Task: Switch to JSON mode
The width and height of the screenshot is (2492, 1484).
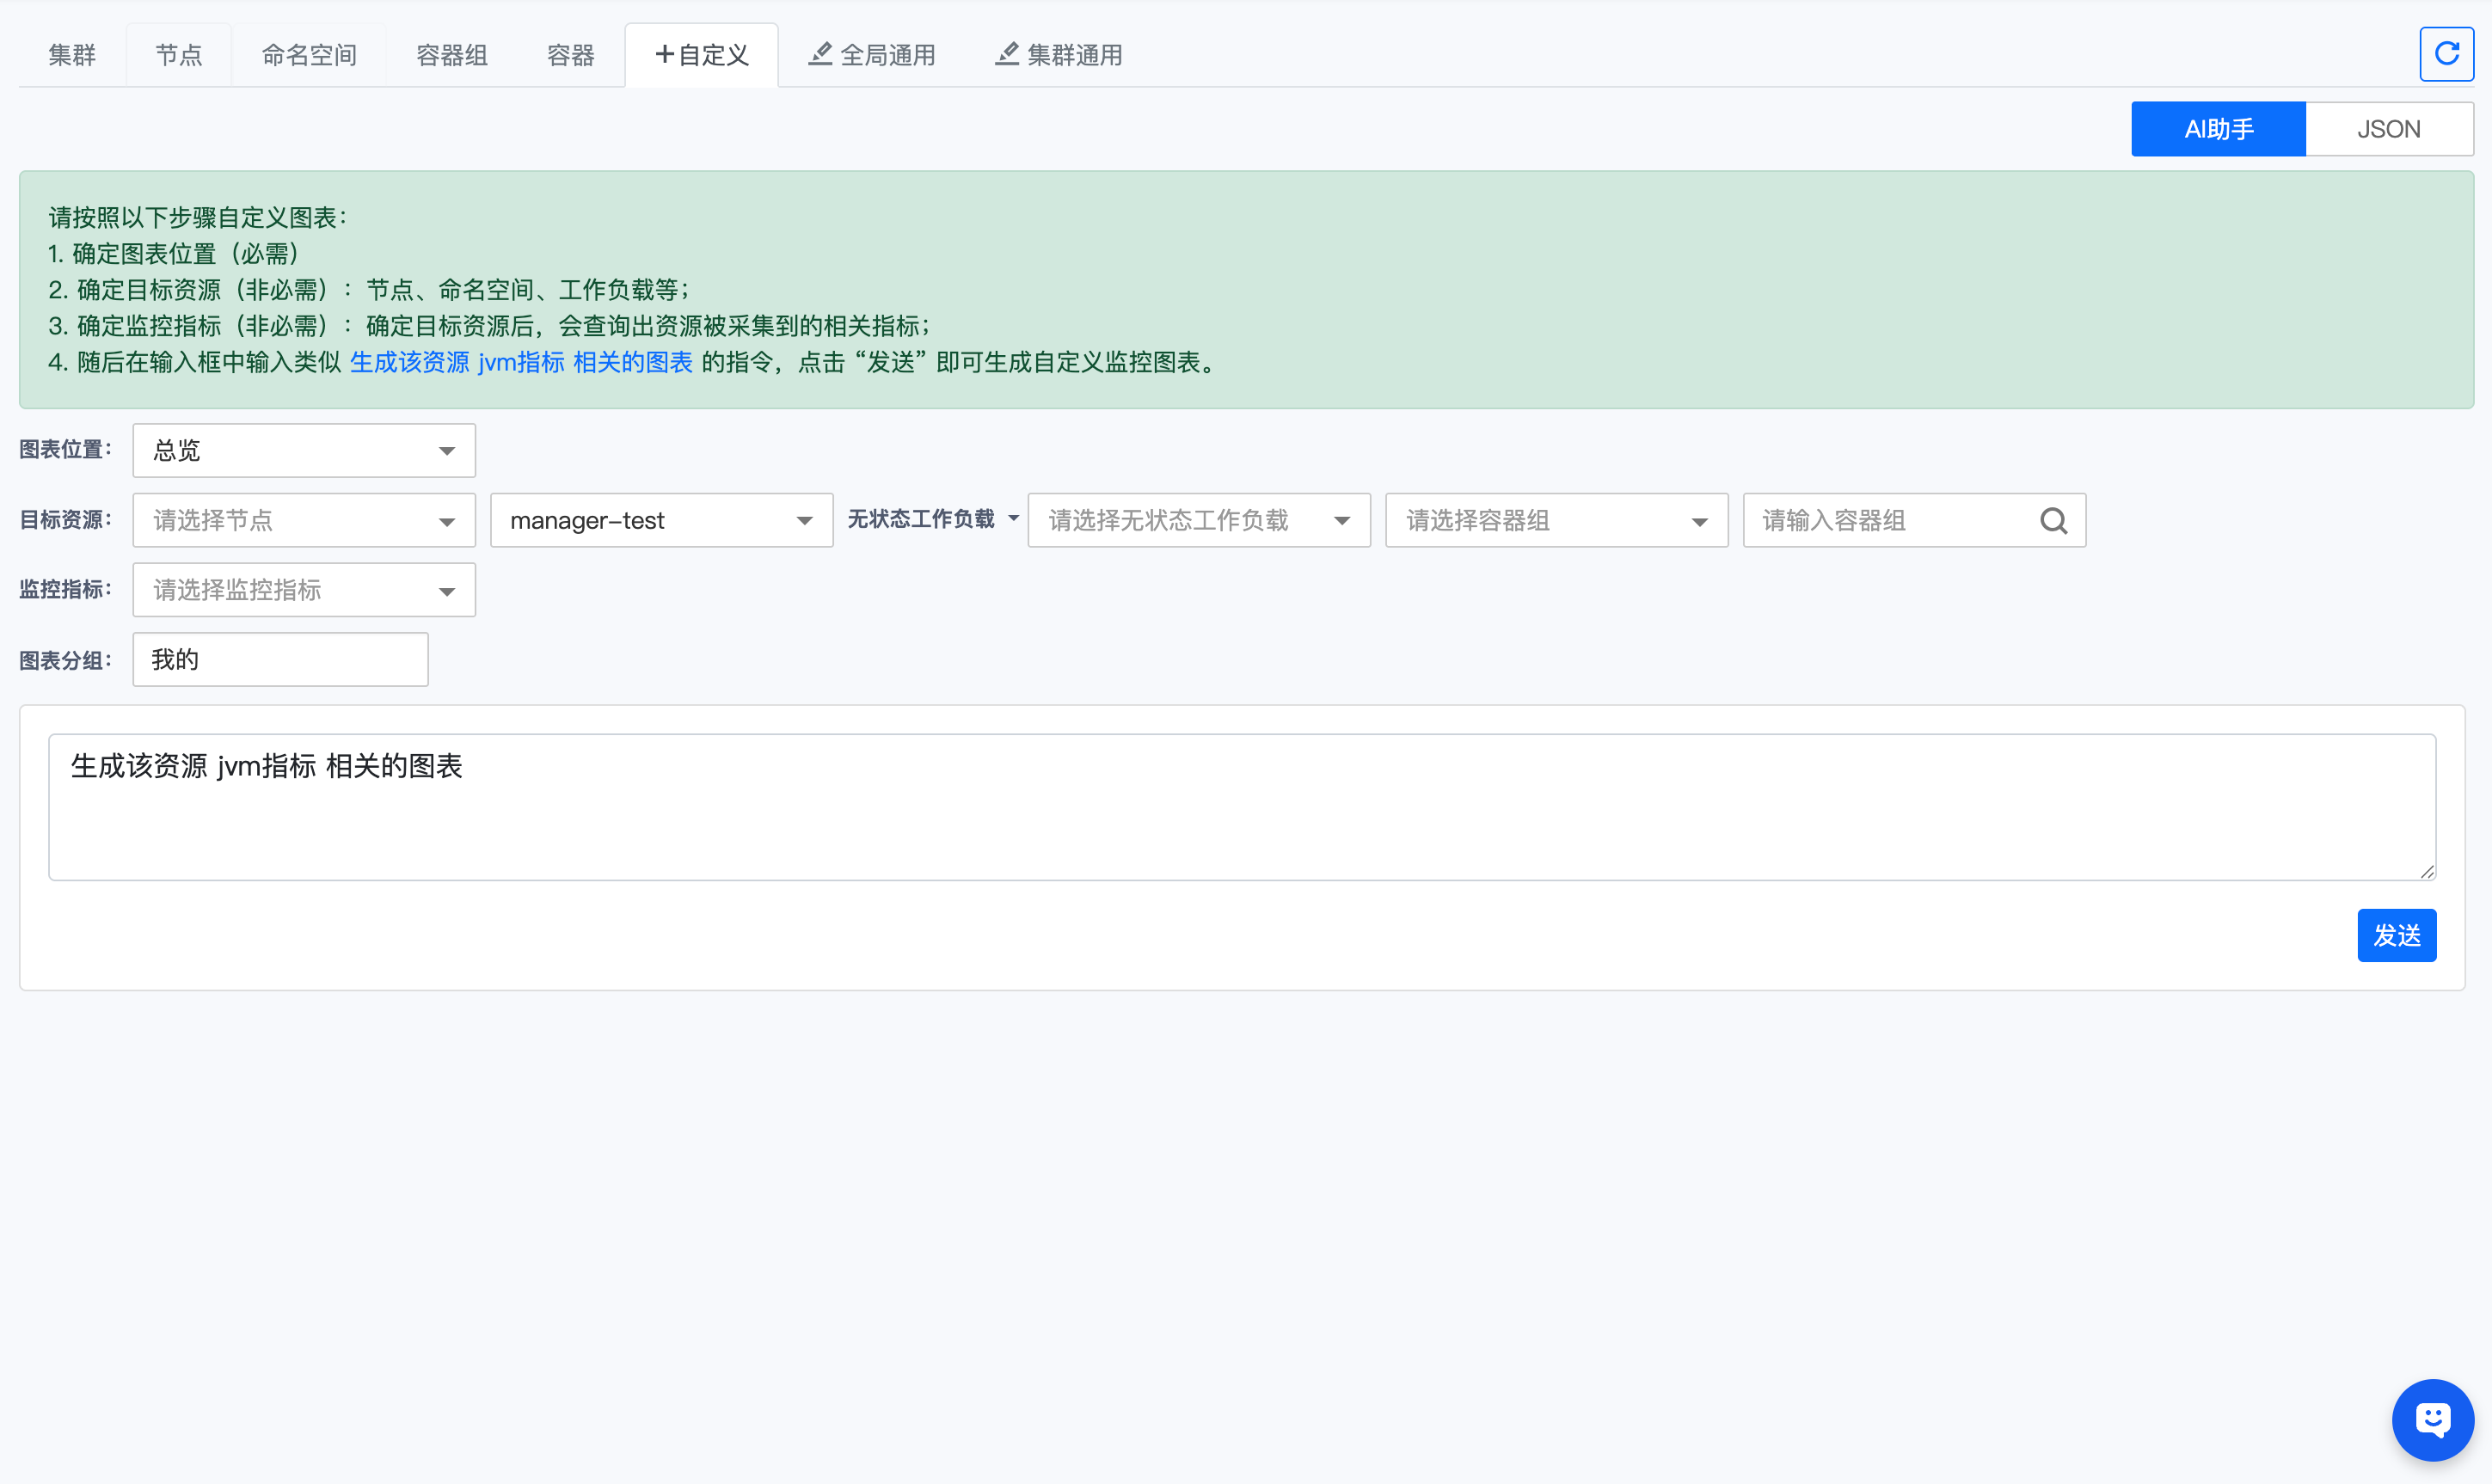Action: [2388, 129]
